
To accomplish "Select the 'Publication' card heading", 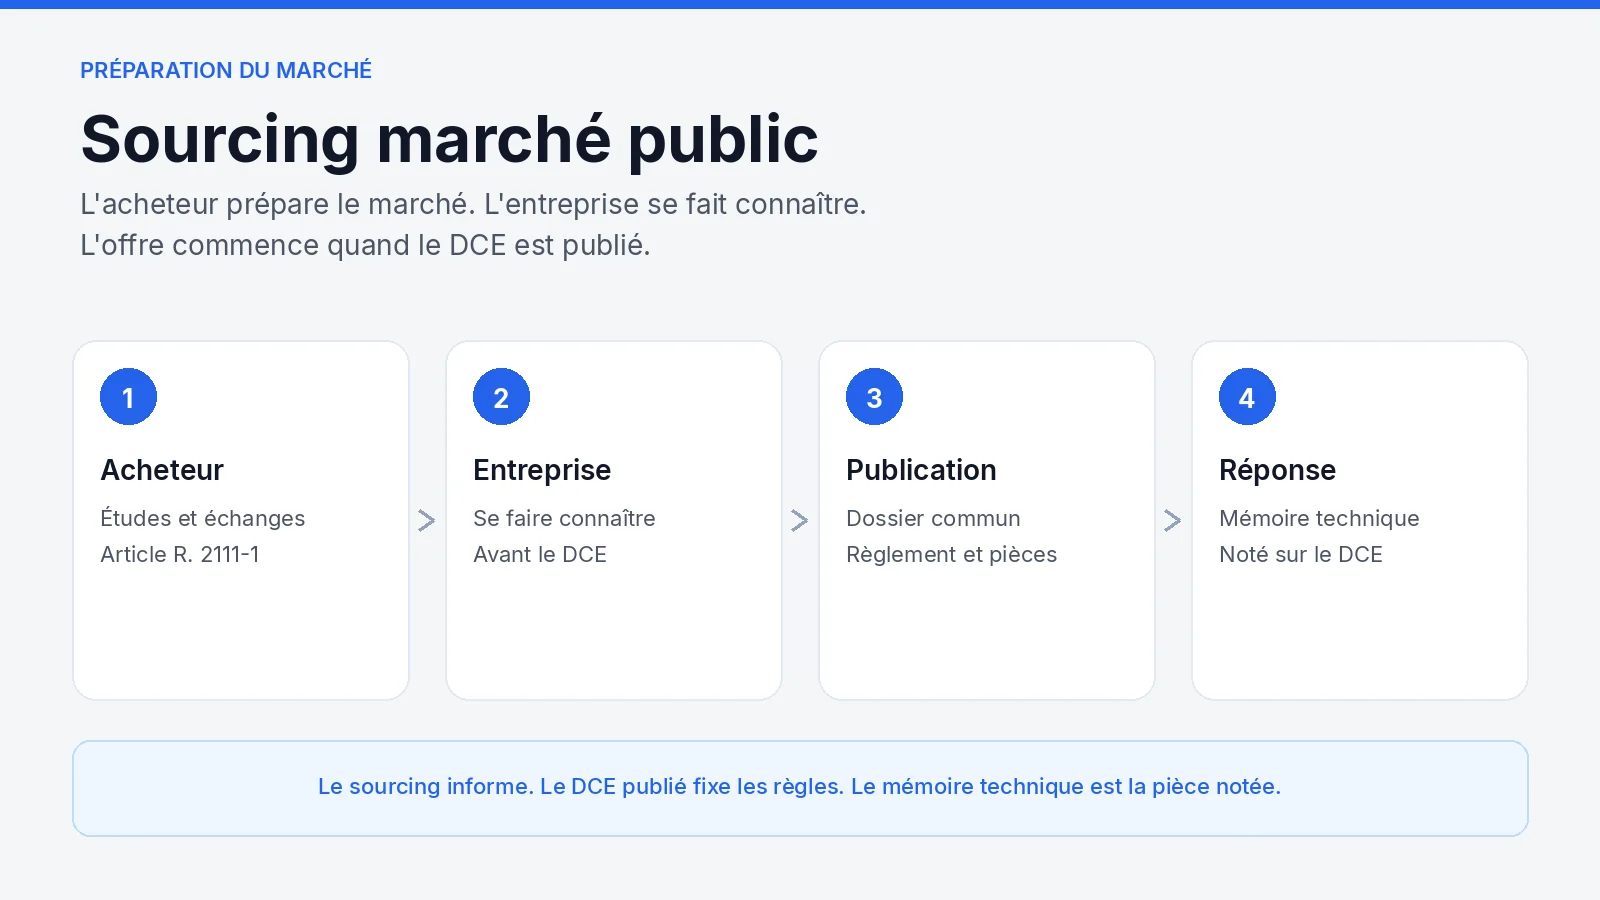I will [921, 470].
